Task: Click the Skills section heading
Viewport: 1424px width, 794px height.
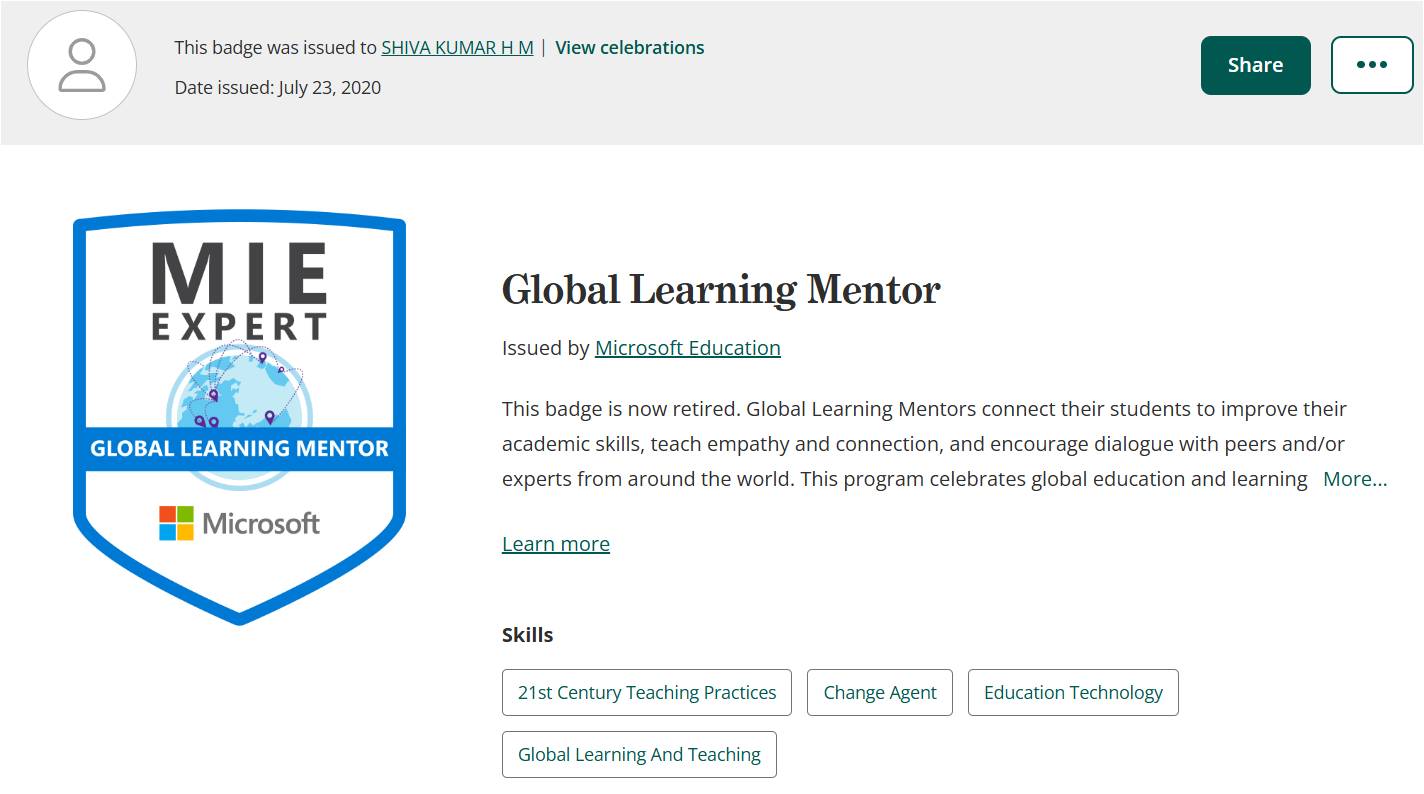Action: tap(527, 635)
